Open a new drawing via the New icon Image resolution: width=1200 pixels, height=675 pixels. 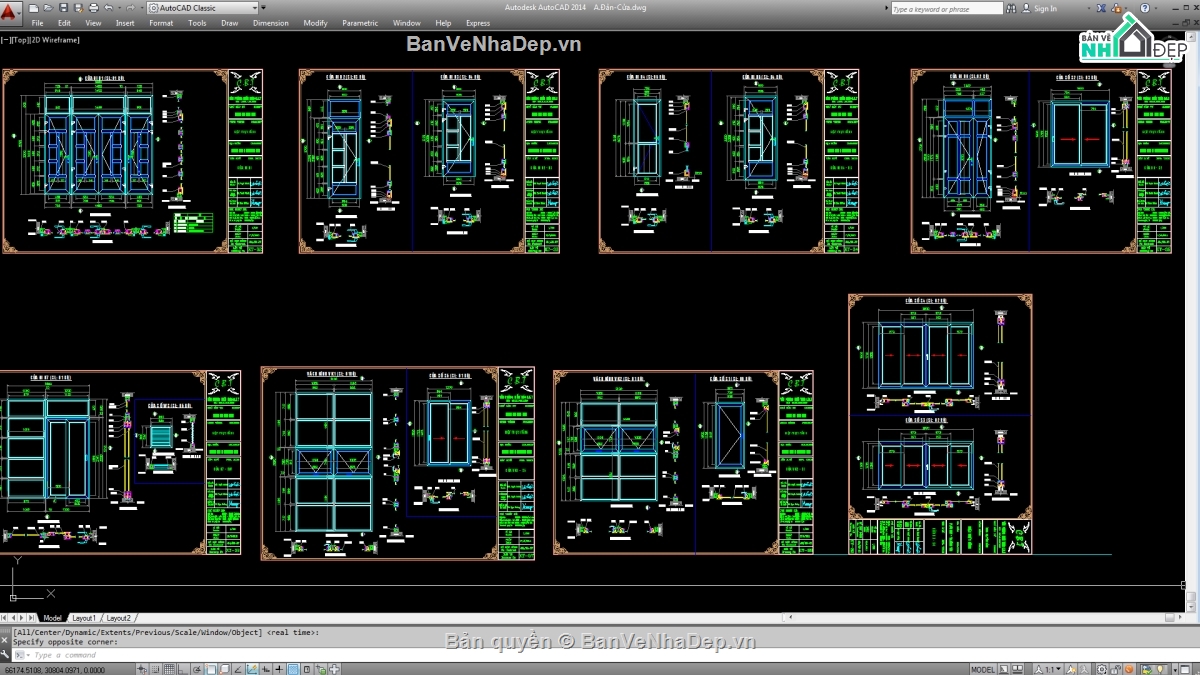click(34, 8)
